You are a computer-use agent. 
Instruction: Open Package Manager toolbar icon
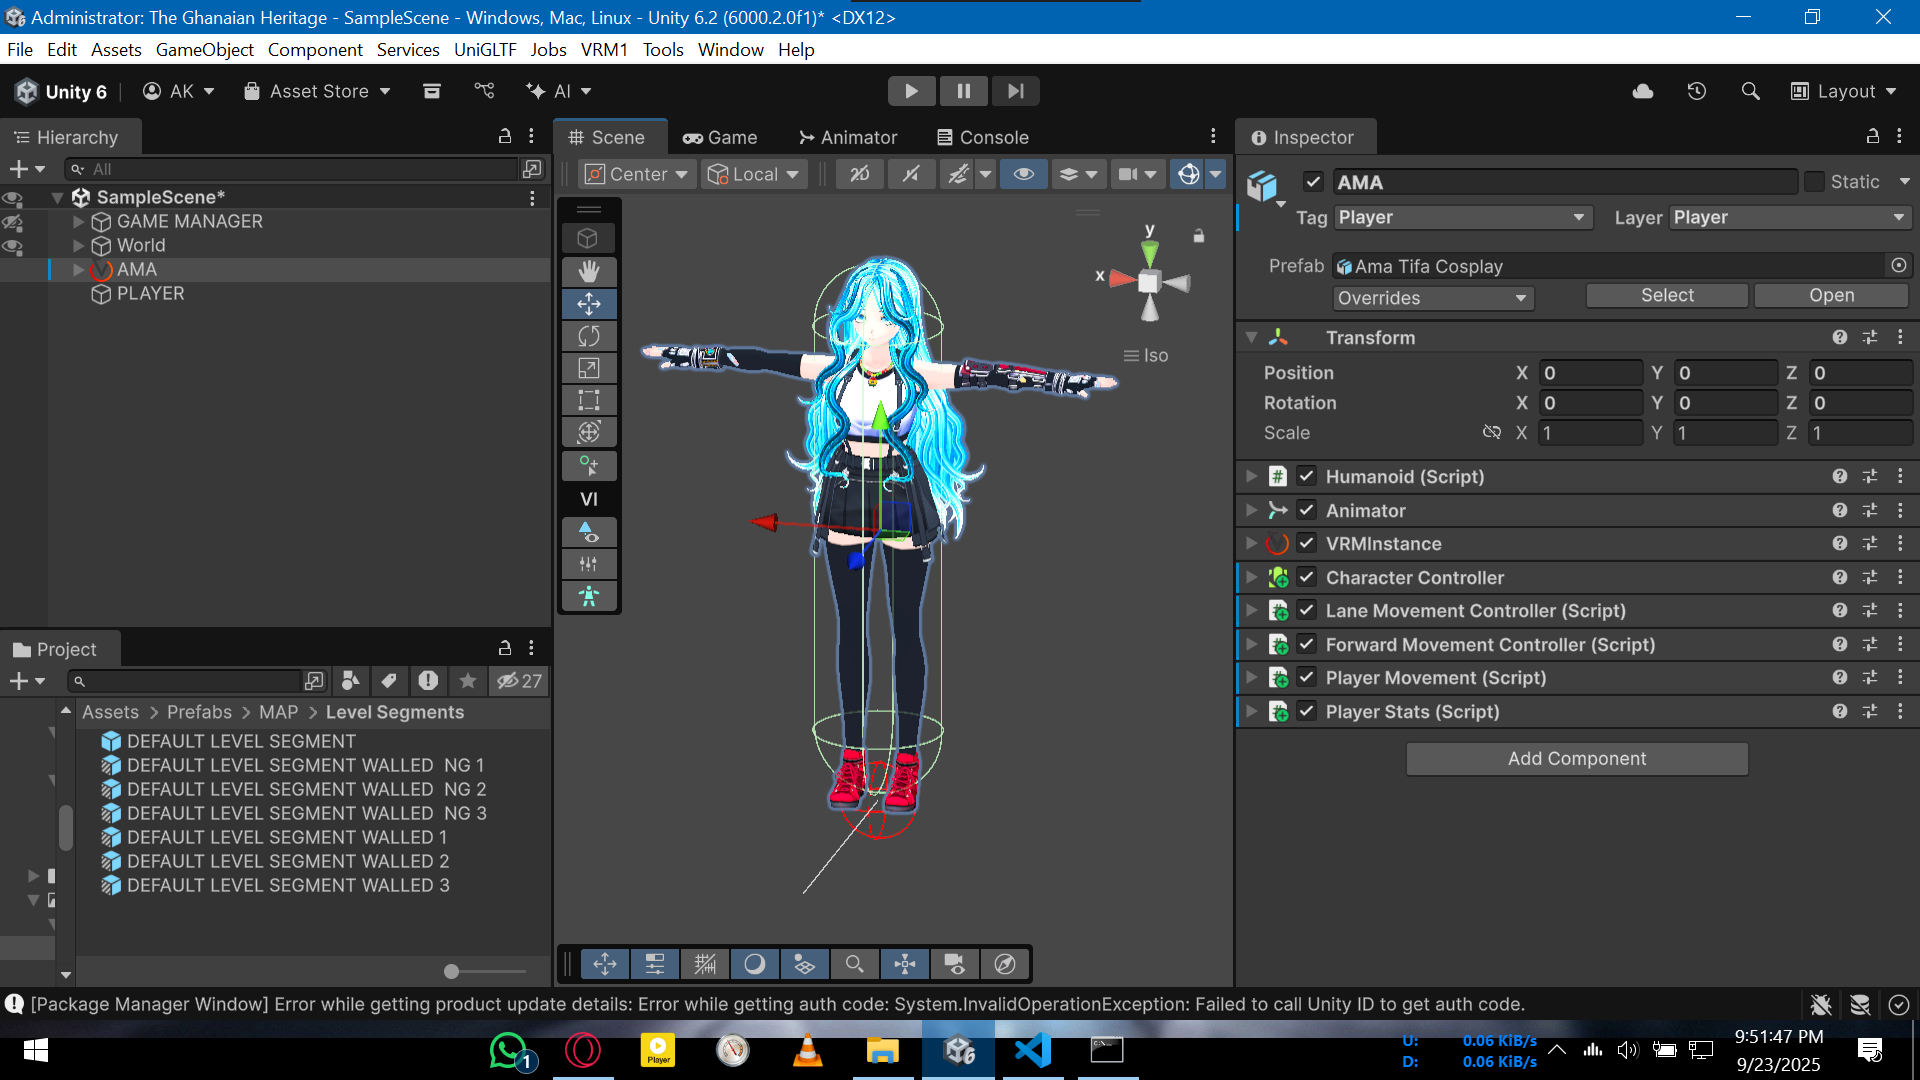[x=432, y=91]
